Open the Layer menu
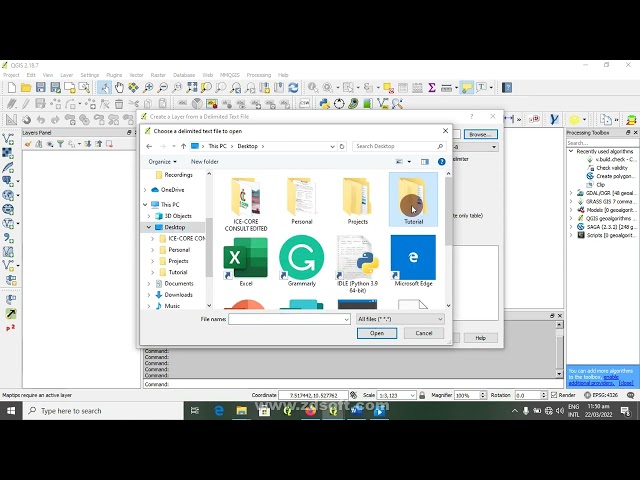 click(67, 75)
